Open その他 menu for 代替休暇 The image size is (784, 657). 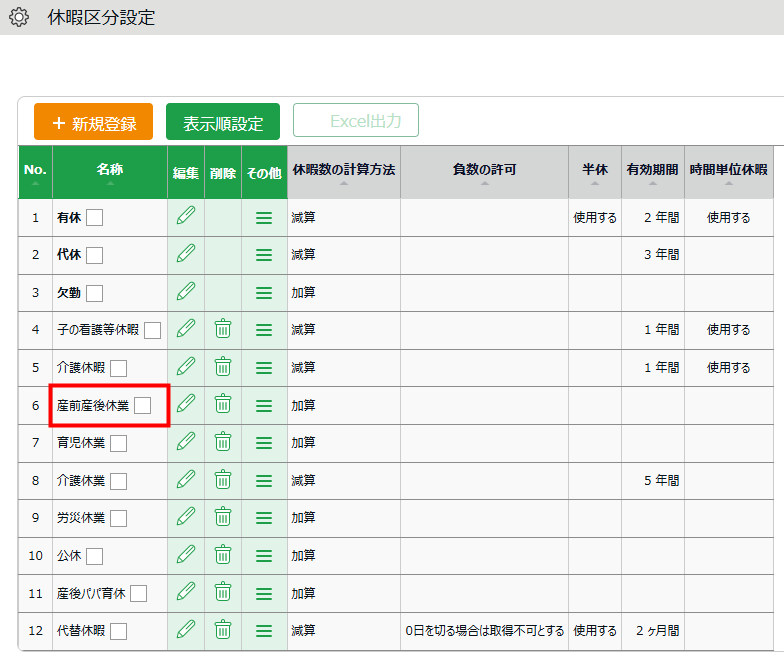[x=264, y=631]
